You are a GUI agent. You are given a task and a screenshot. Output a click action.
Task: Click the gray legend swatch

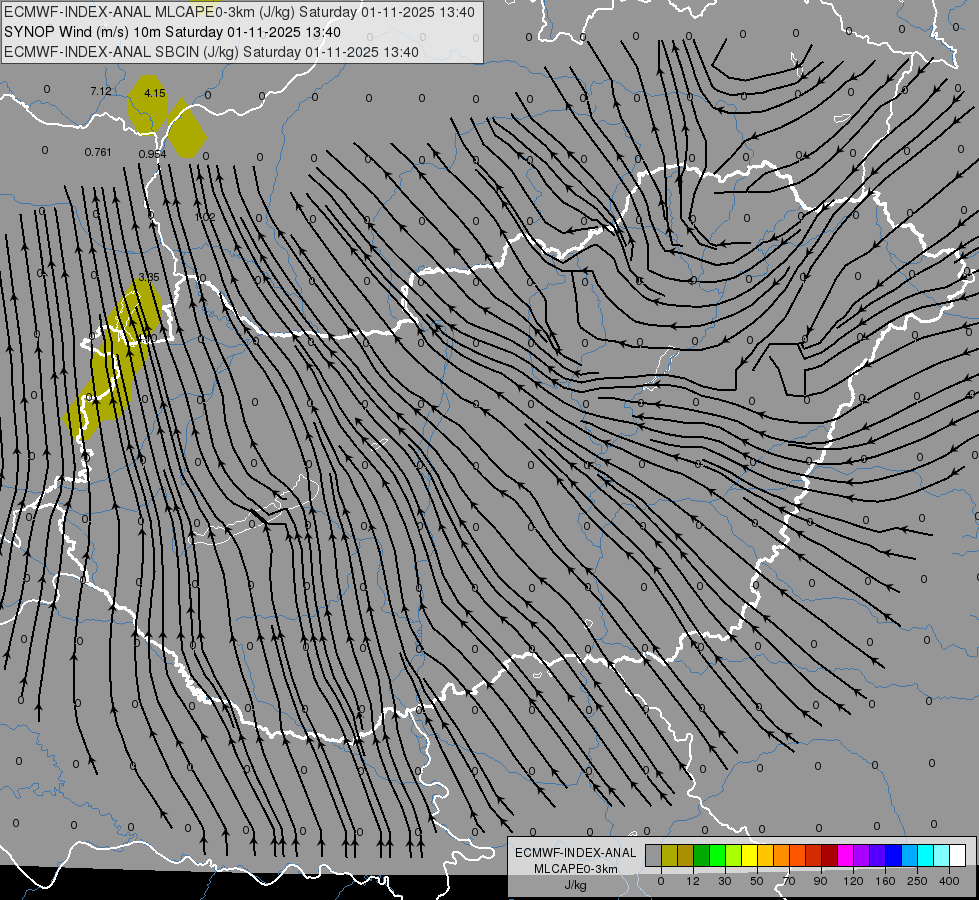(x=654, y=855)
